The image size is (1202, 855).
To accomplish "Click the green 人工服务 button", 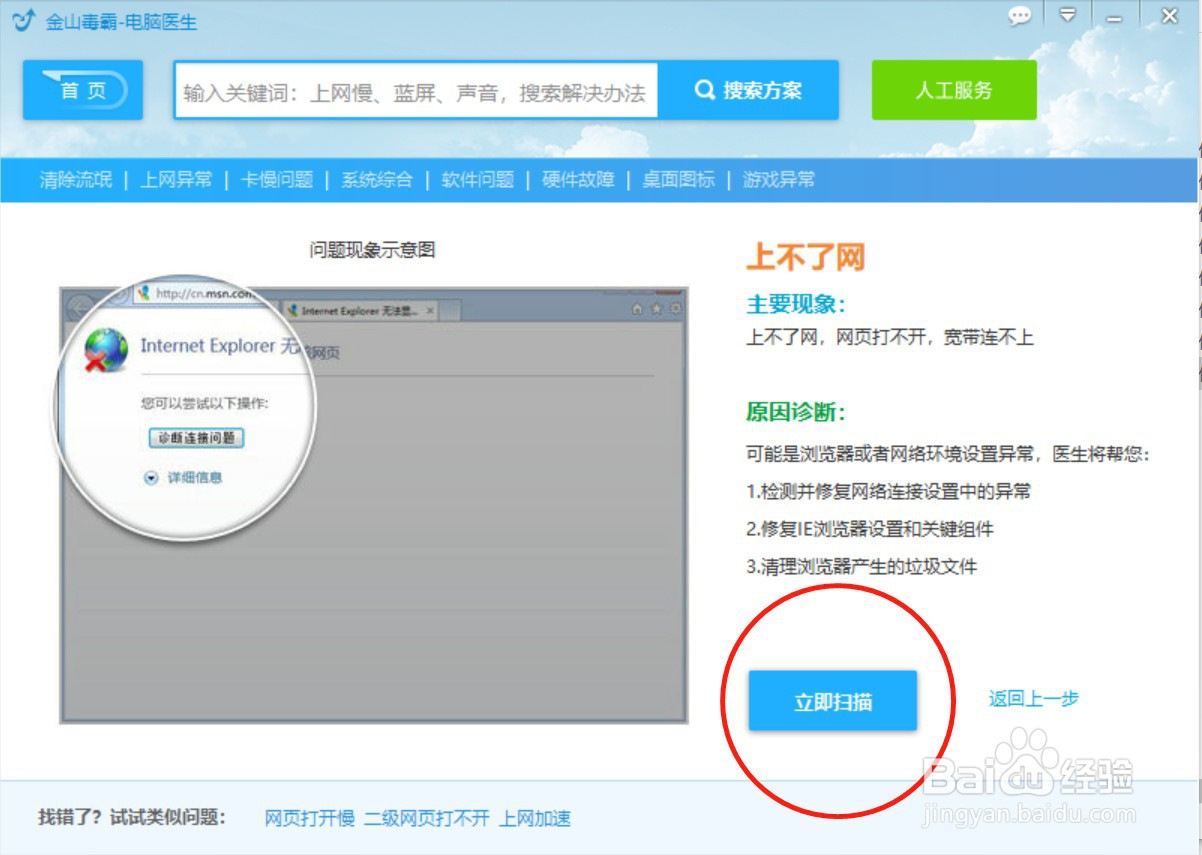I will [953, 89].
